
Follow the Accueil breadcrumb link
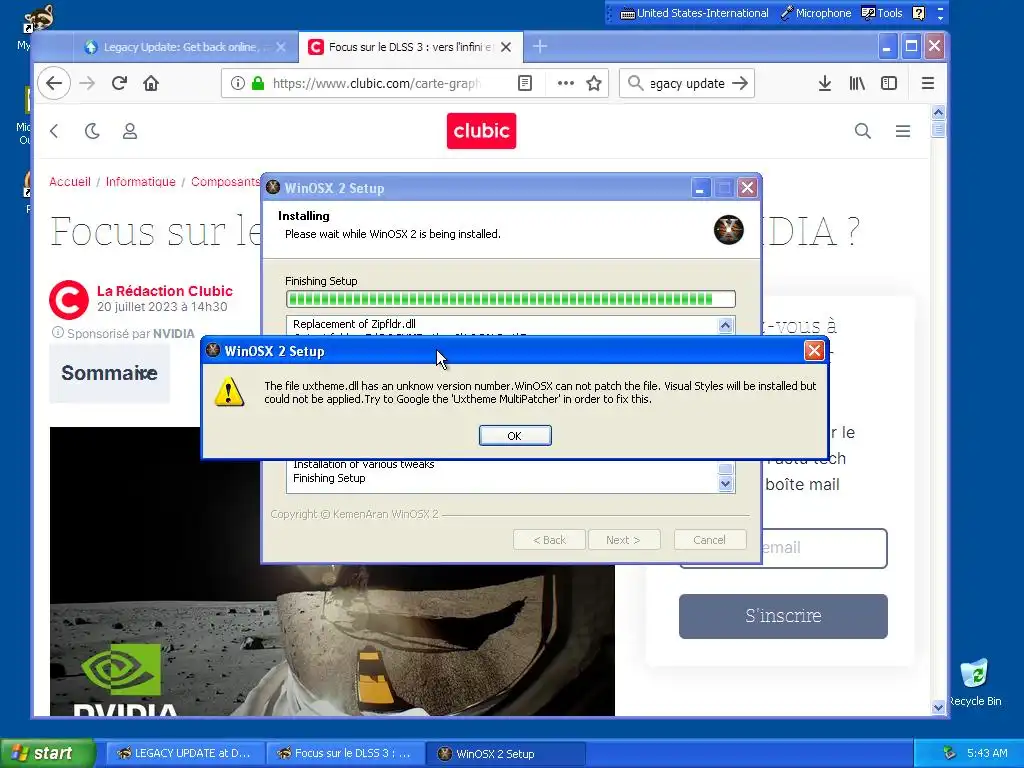click(x=70, y=182)
